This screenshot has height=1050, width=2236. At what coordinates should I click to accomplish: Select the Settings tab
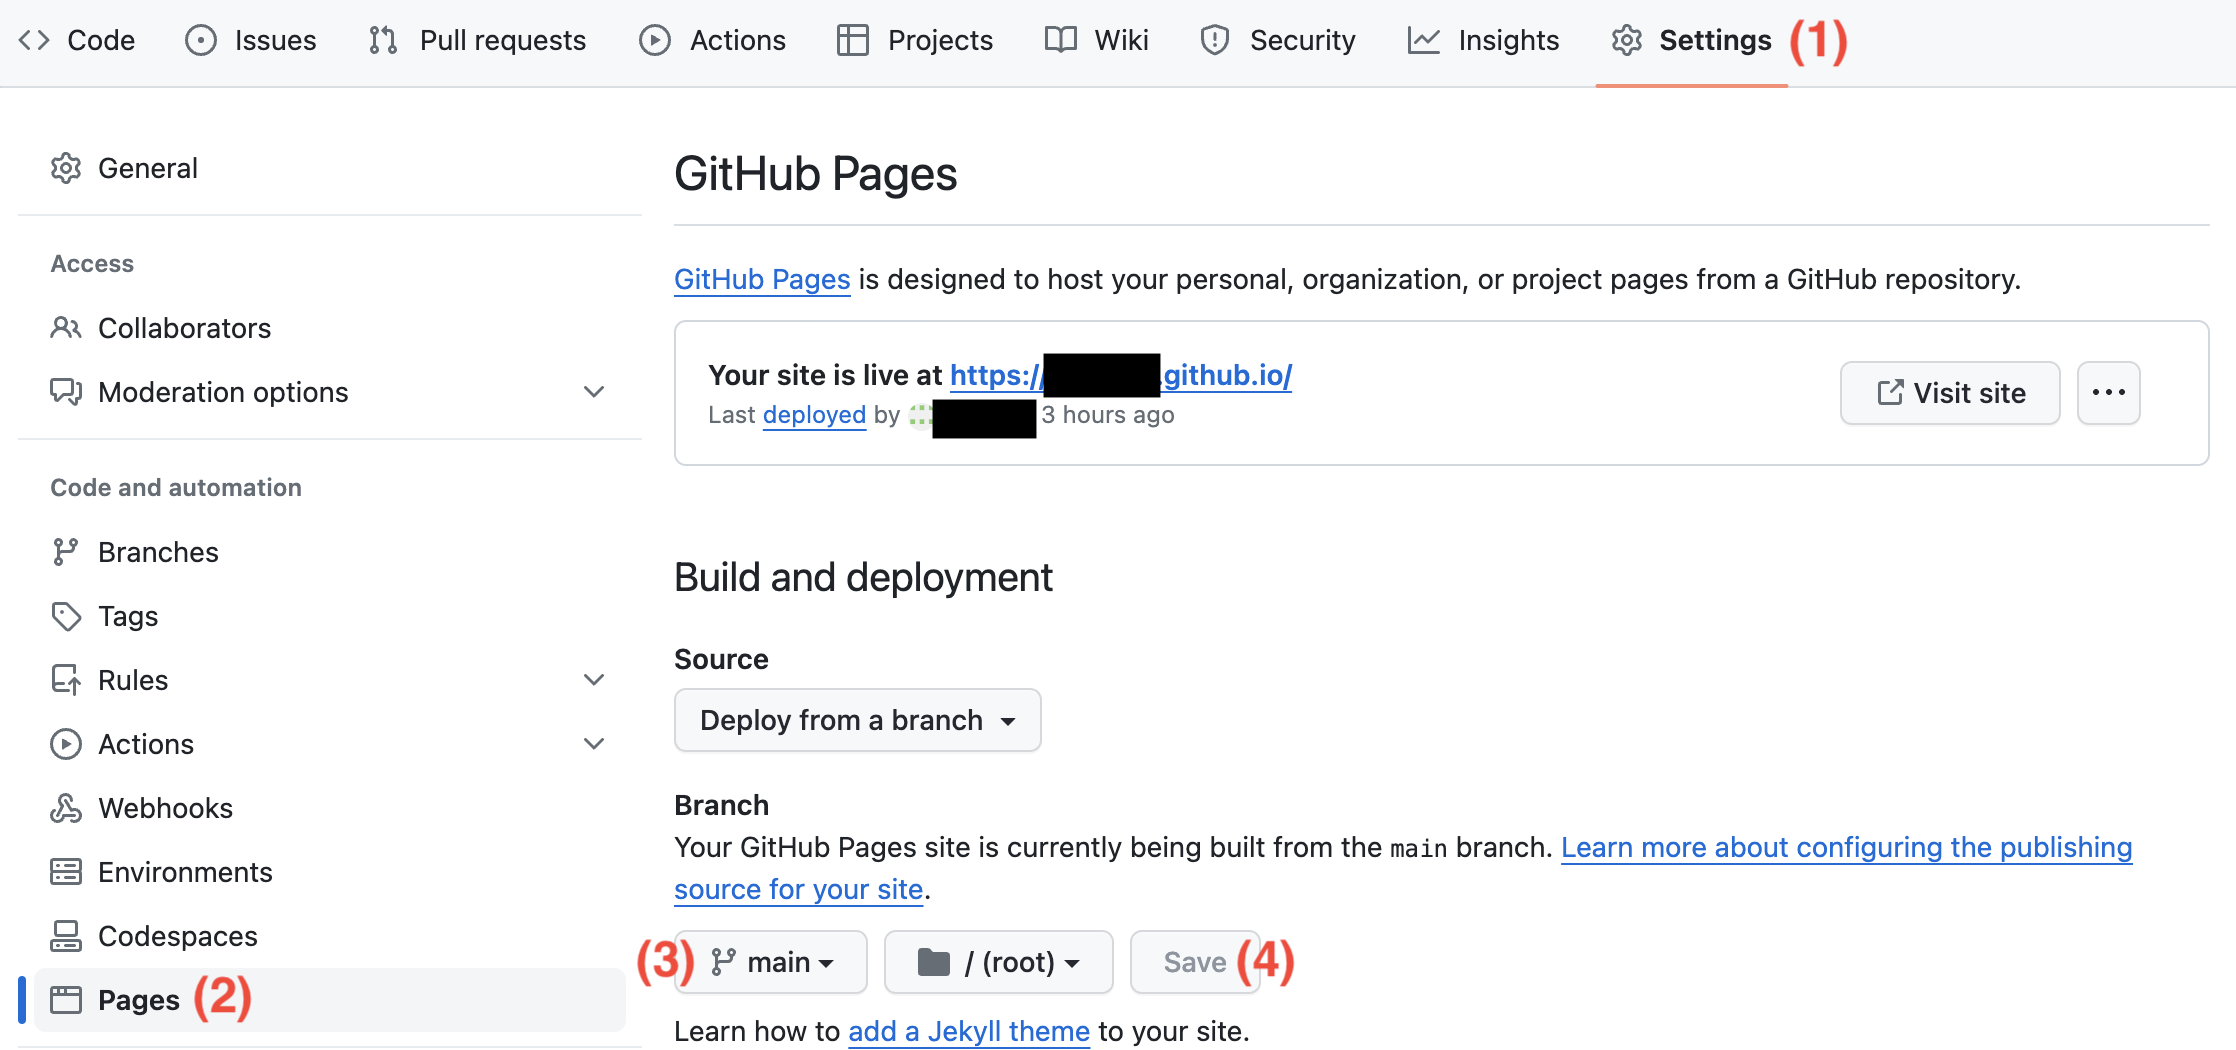pyautogui.click(x=1692, y=40)
